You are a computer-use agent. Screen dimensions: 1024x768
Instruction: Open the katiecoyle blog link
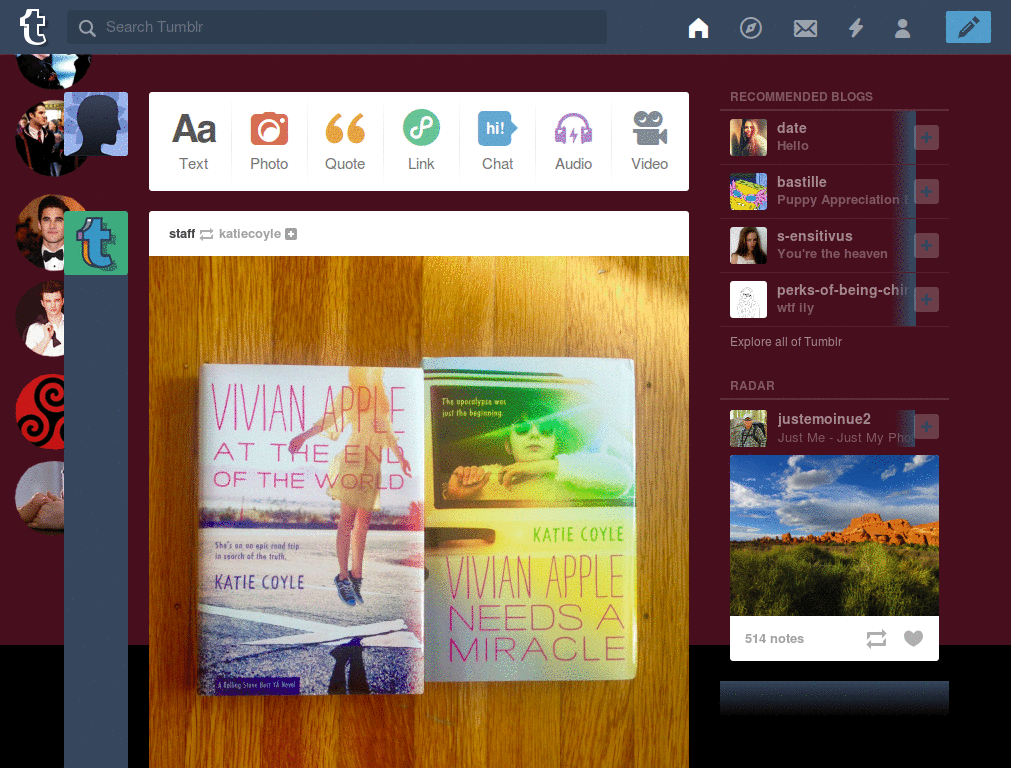point(249,234)
